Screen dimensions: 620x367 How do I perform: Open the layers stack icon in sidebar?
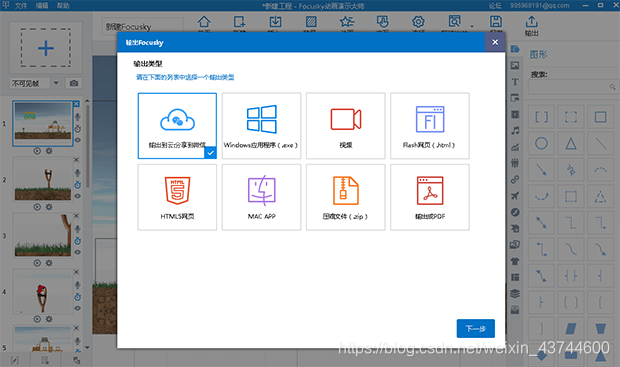coord(515,293)
